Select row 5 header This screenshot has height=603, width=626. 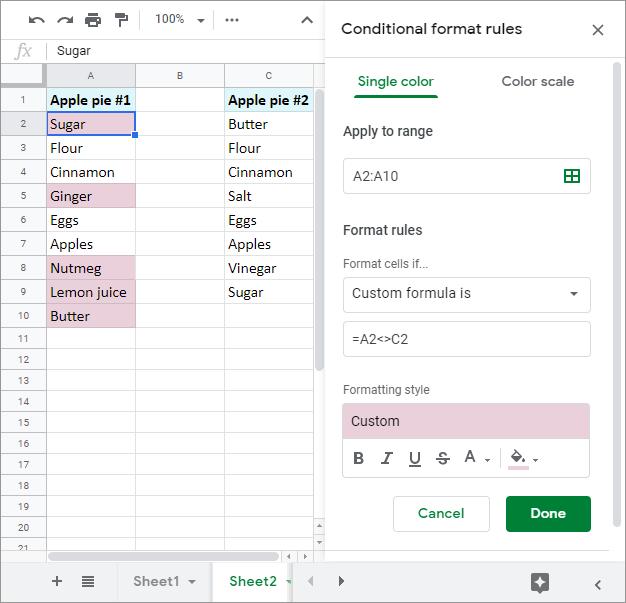pos(23,196)
